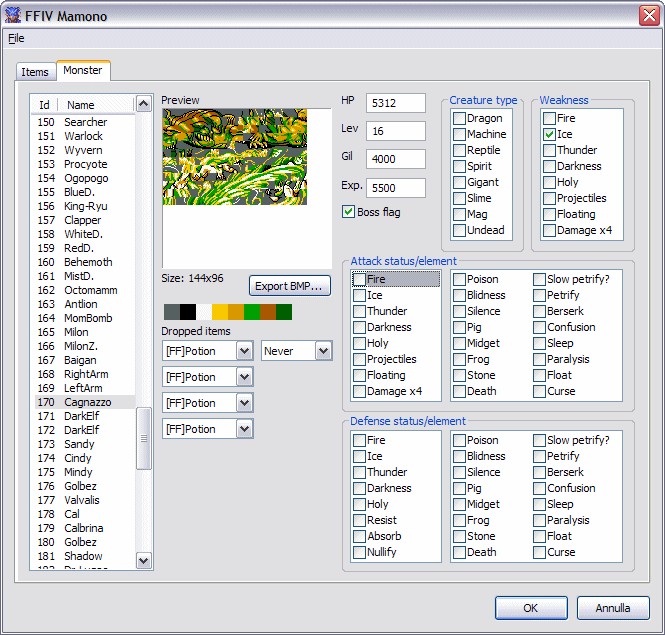
Task: Click the monster list scroll-down arrow
Action: 143,561
